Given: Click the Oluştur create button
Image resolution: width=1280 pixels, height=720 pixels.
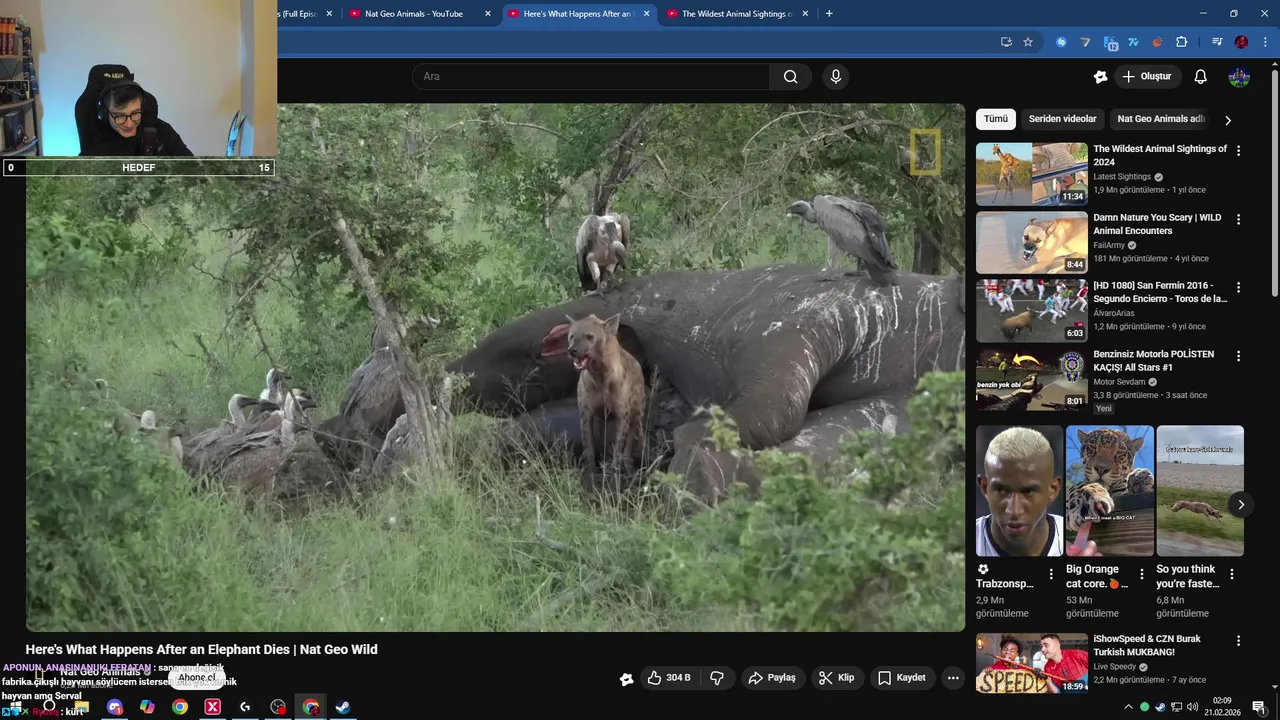Looking at the screenshot, I should click(x=1146, y=77).
